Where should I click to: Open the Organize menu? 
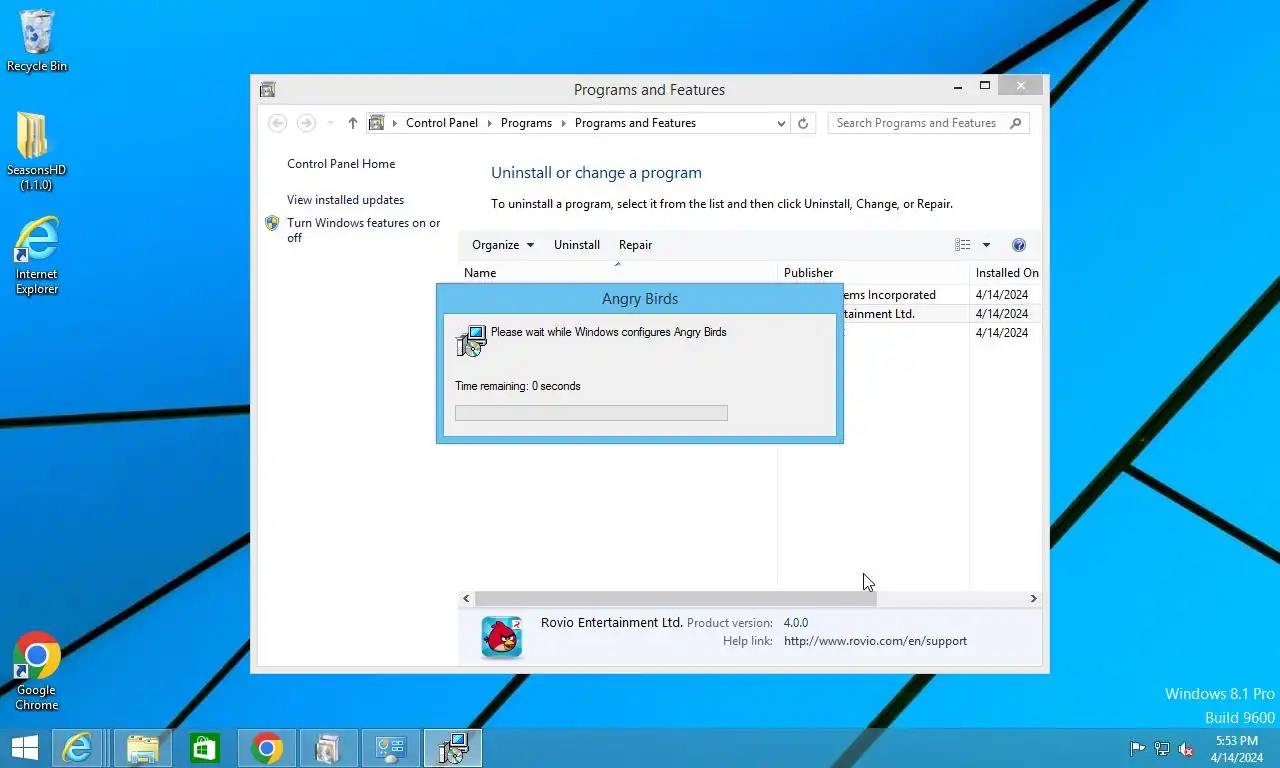point(503,245)
